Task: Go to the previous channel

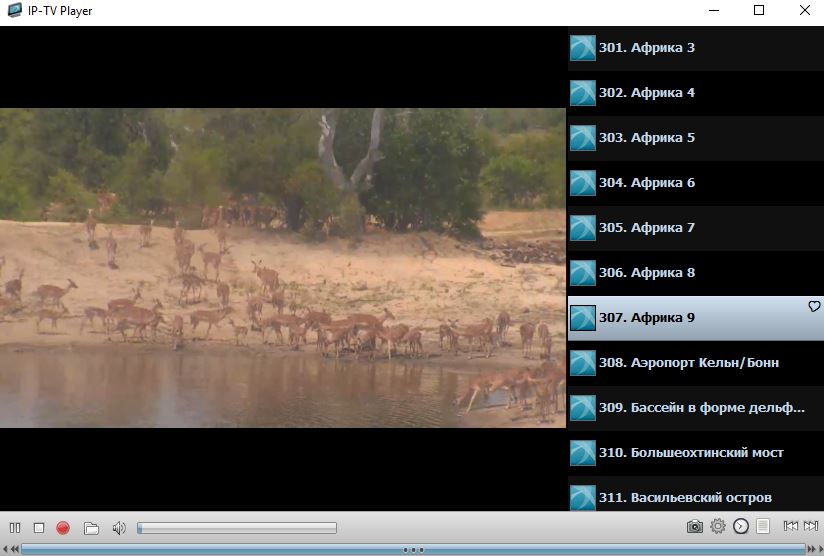Action: tap(790, 526)
